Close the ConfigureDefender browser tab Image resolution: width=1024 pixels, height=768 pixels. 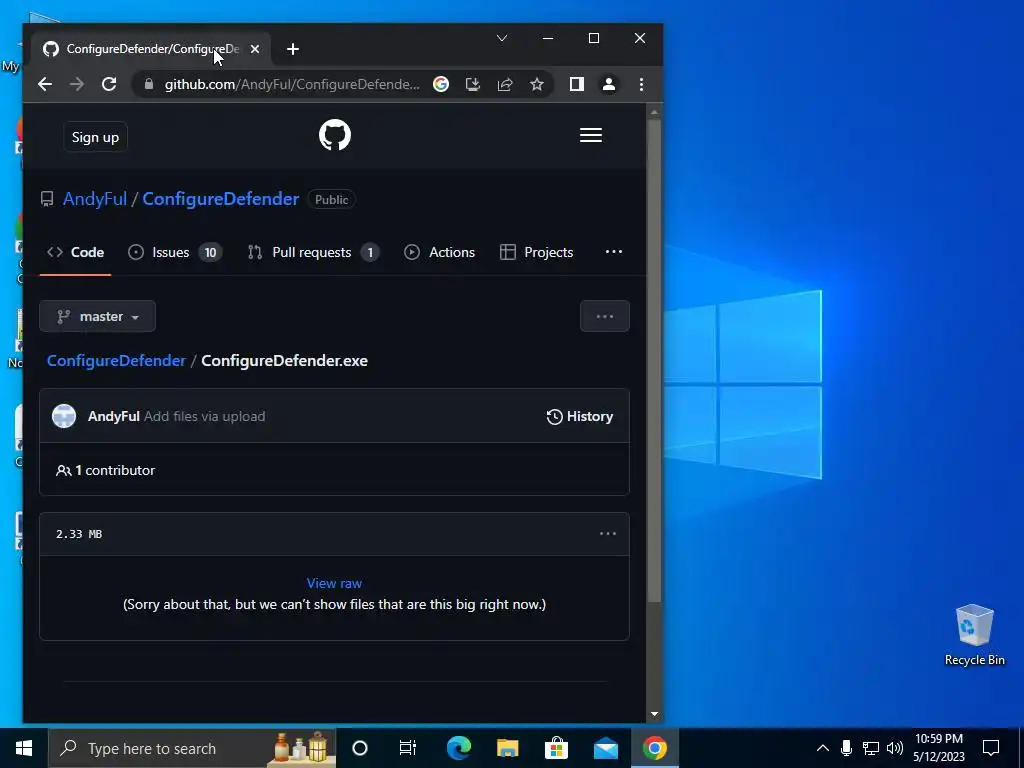tap(255, 49)
